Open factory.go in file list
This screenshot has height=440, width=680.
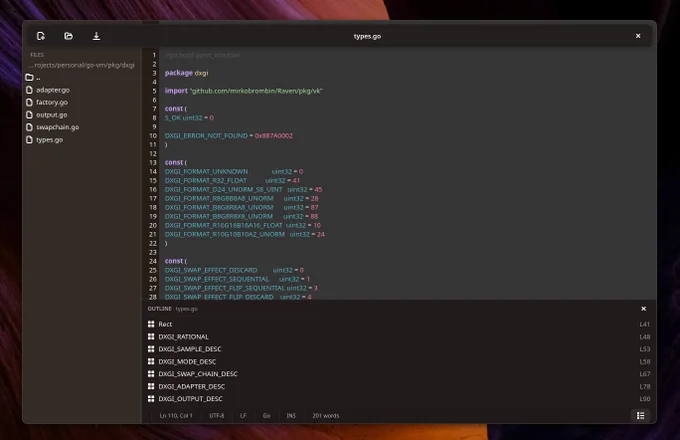(82, 102)
